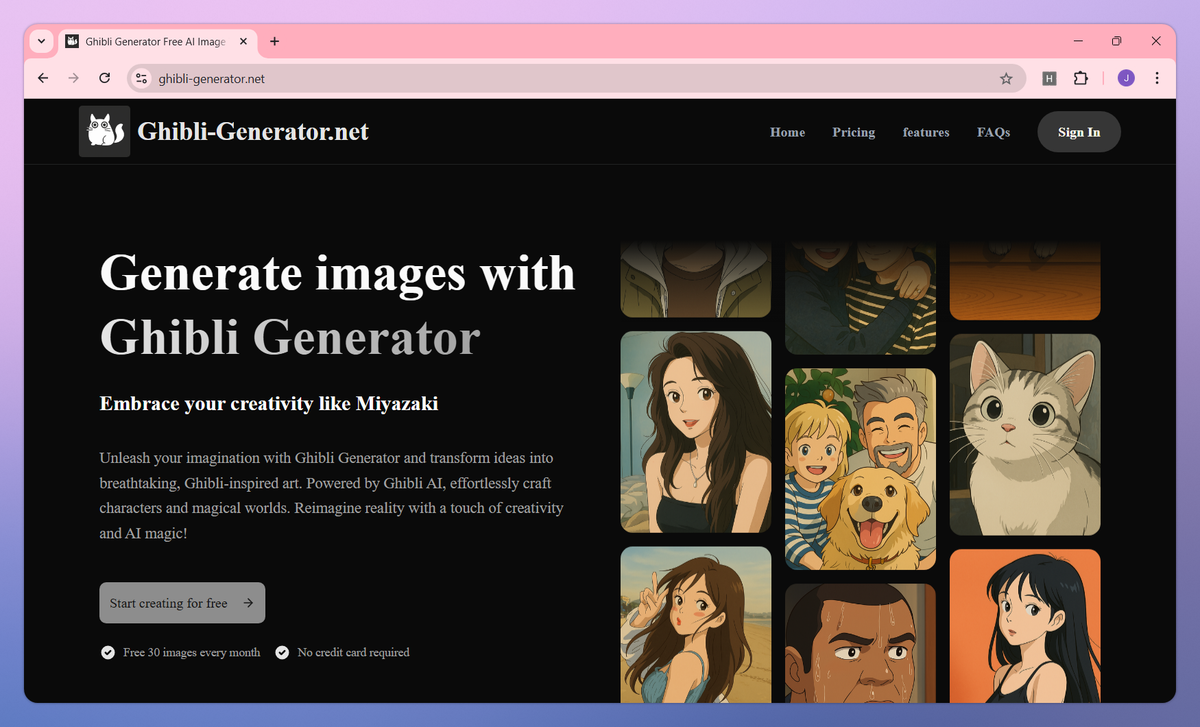The image size is (1200, 727).
Task: Click 'Embrace your creativity like Miyazaki' subheading
Action: [269, 404]
